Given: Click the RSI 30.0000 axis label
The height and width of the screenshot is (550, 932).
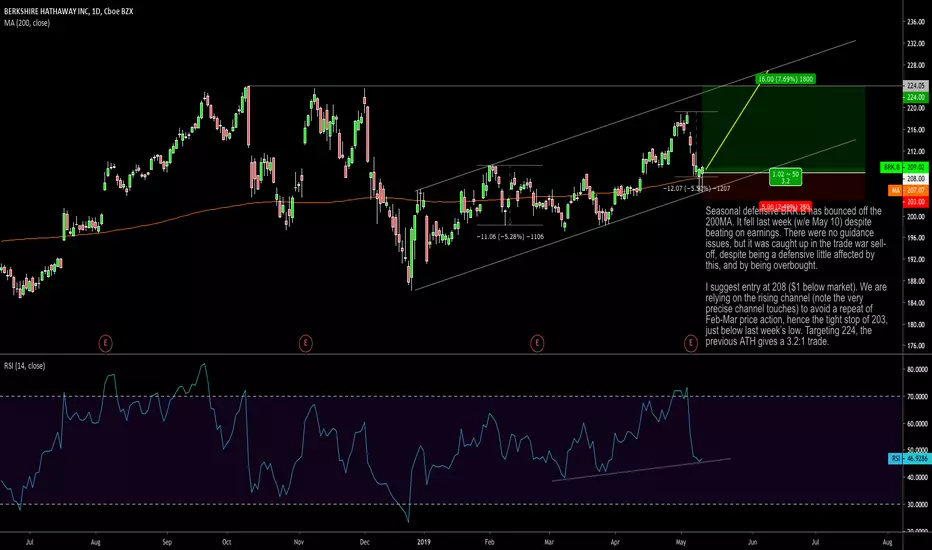Looking at the screenshot, I should coord(917,504).
